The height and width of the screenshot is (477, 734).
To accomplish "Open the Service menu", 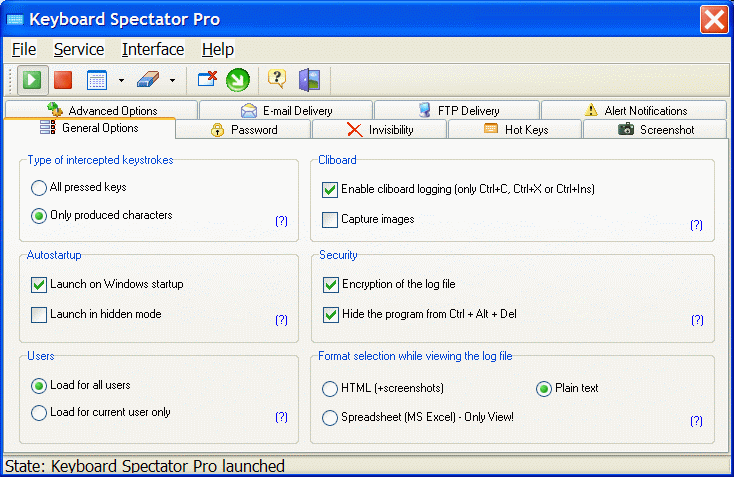I will (79, 49).
